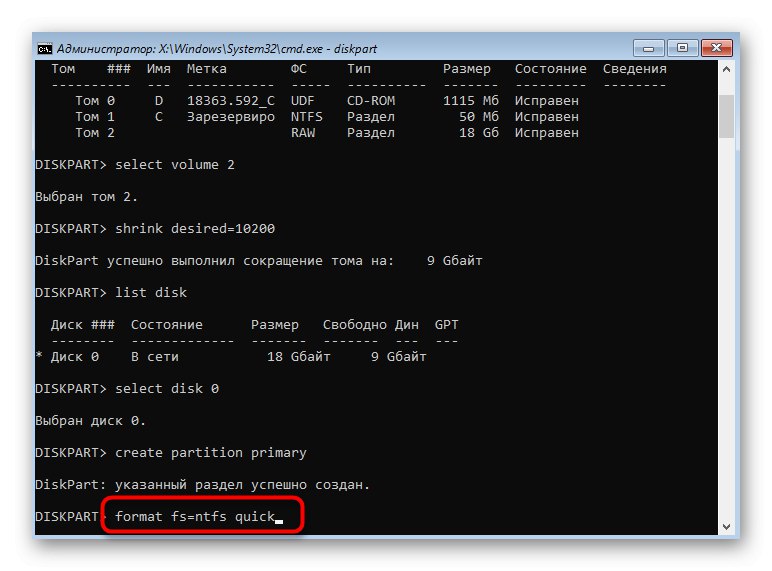
Task: Click the 'CD-ROM' type cell
Action: click(x=371, y=100)
